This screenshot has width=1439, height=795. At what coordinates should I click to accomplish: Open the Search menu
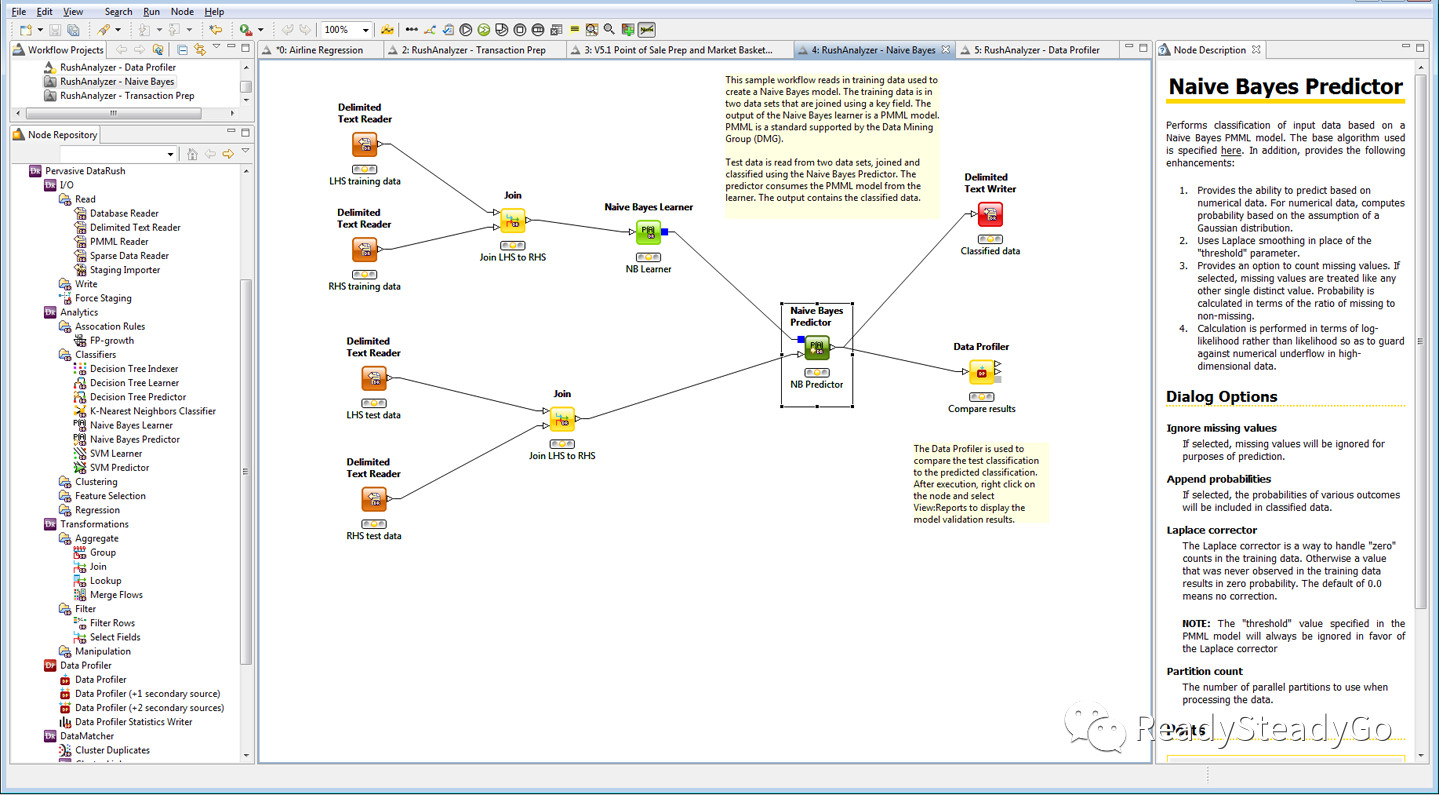118,11
